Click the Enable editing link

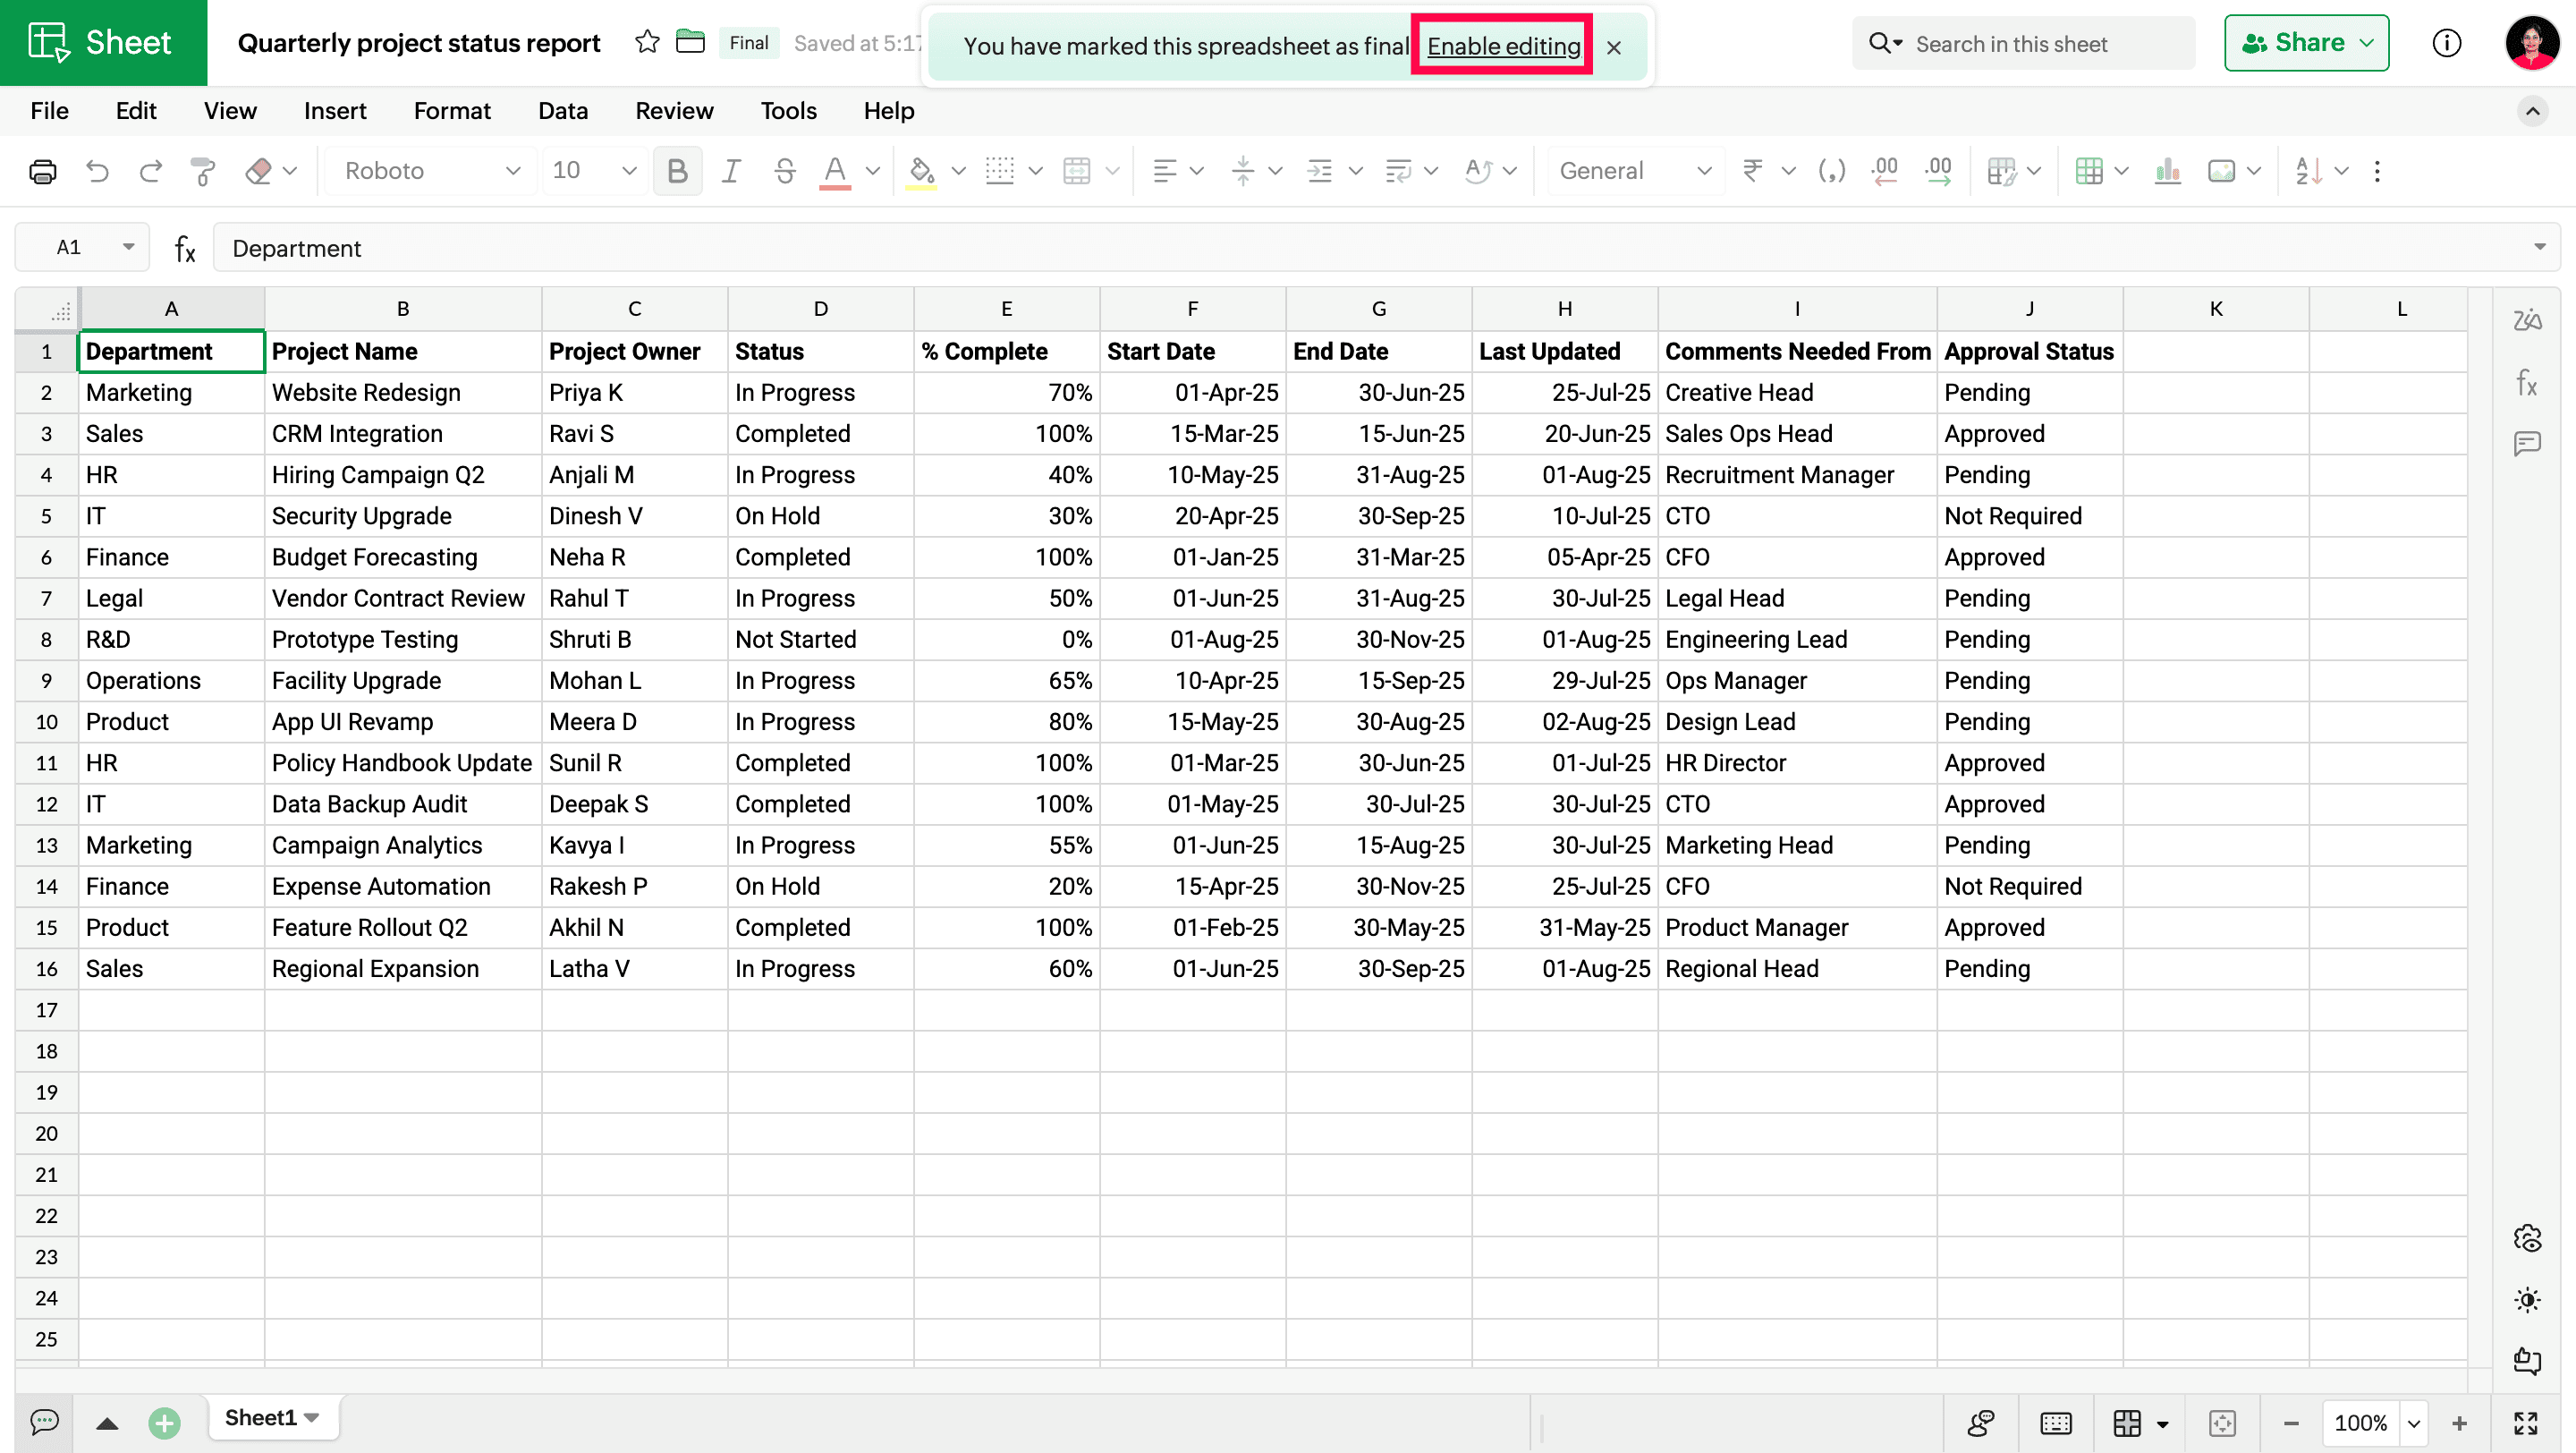coord(1503,46)
